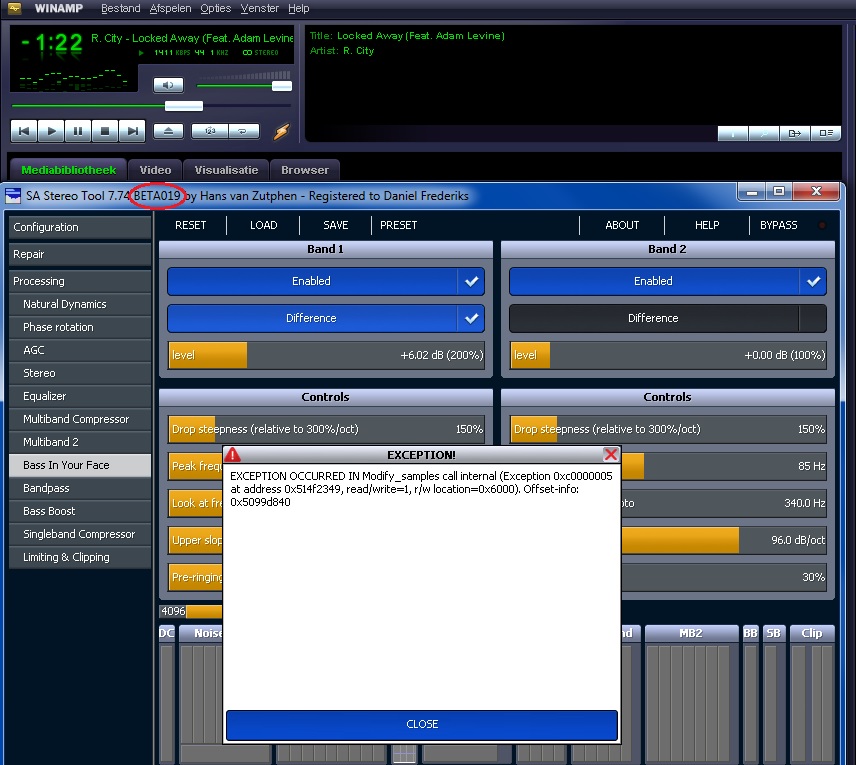Click the Winamp logo icon in title bar

(15, 8)
